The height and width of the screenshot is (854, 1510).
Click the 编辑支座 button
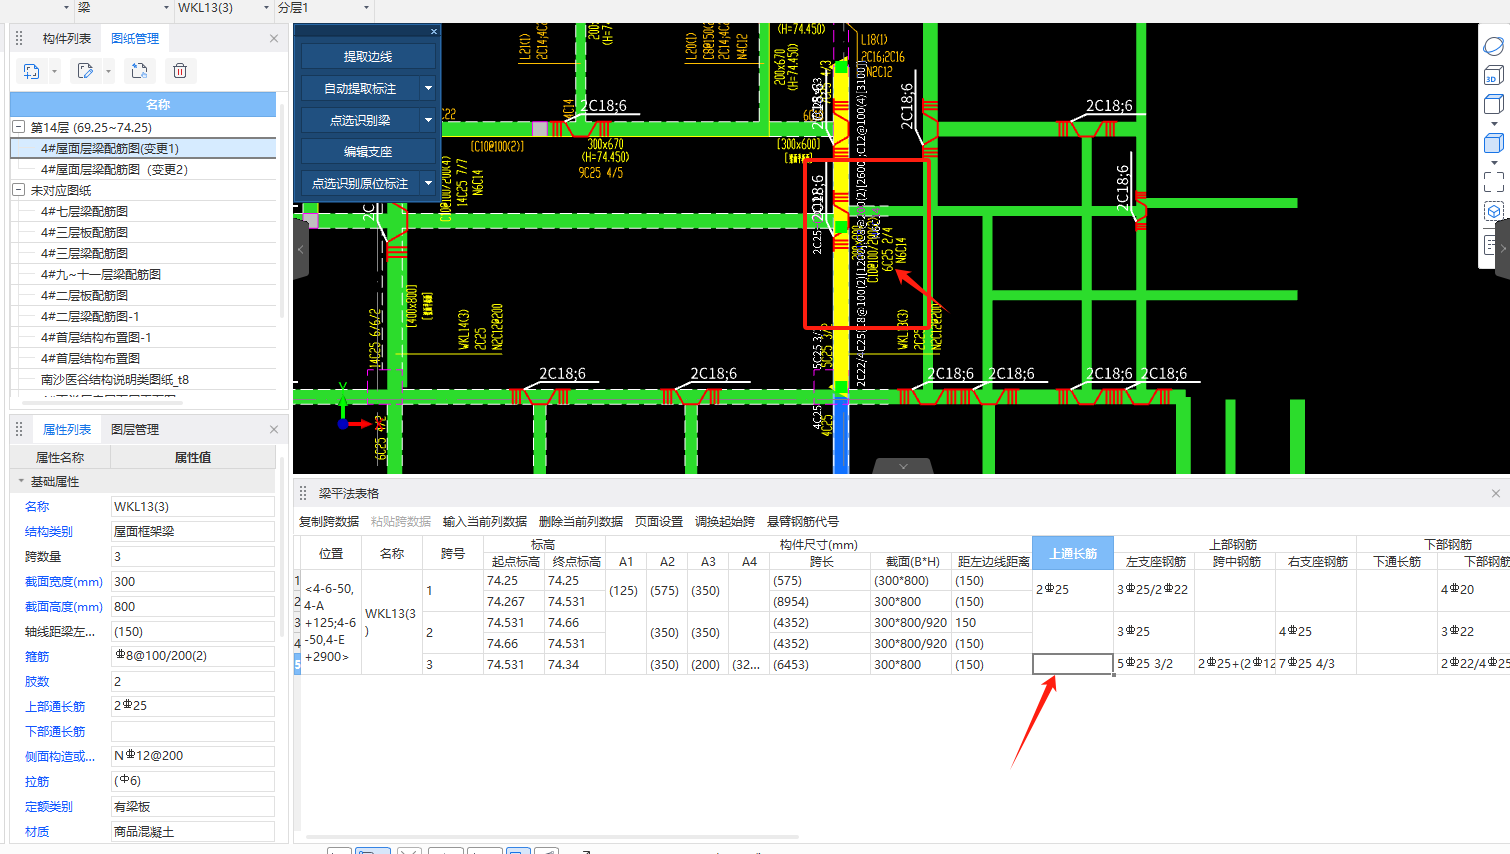coord(368,152)
